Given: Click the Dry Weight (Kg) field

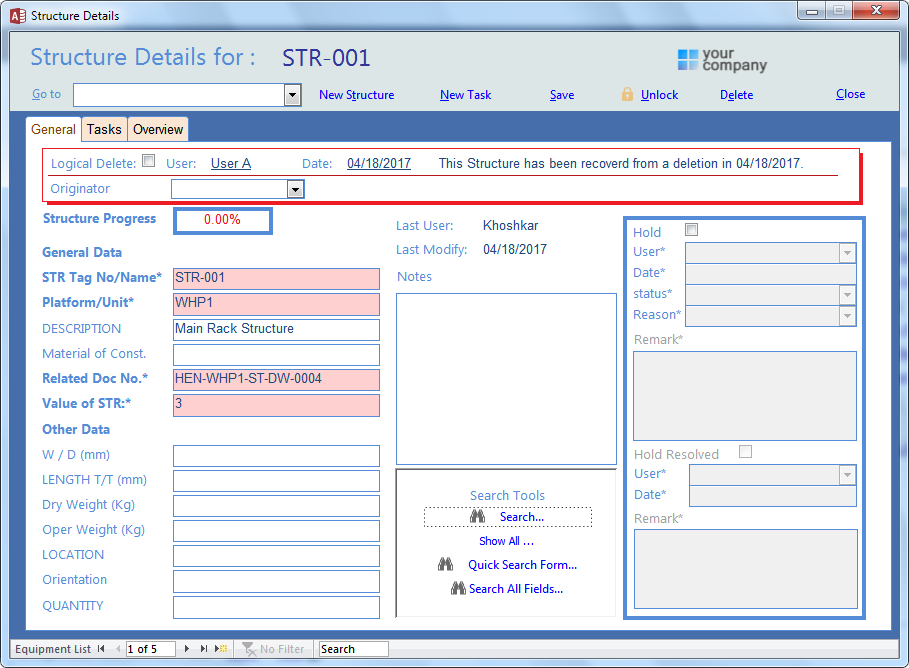Looking at the screenshot, I should 277,506.
